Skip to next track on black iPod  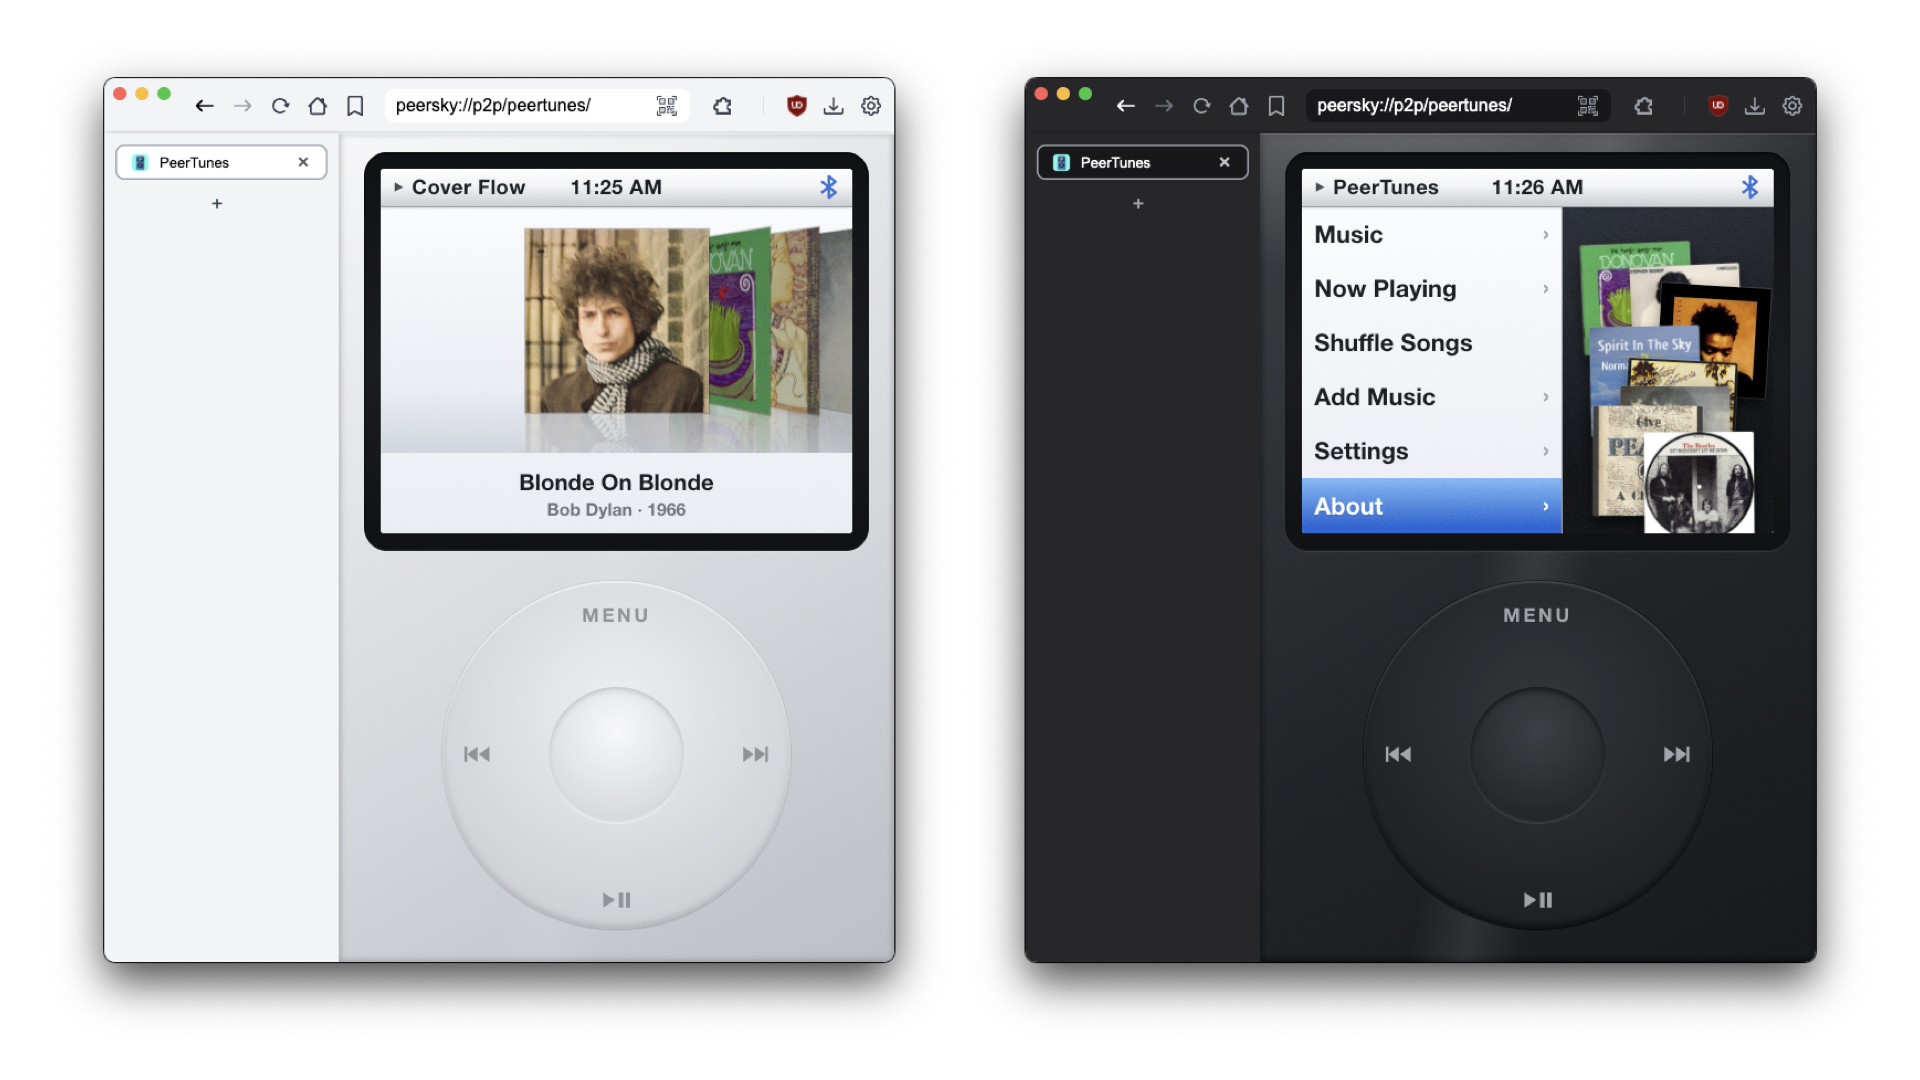coord(1677,754)
